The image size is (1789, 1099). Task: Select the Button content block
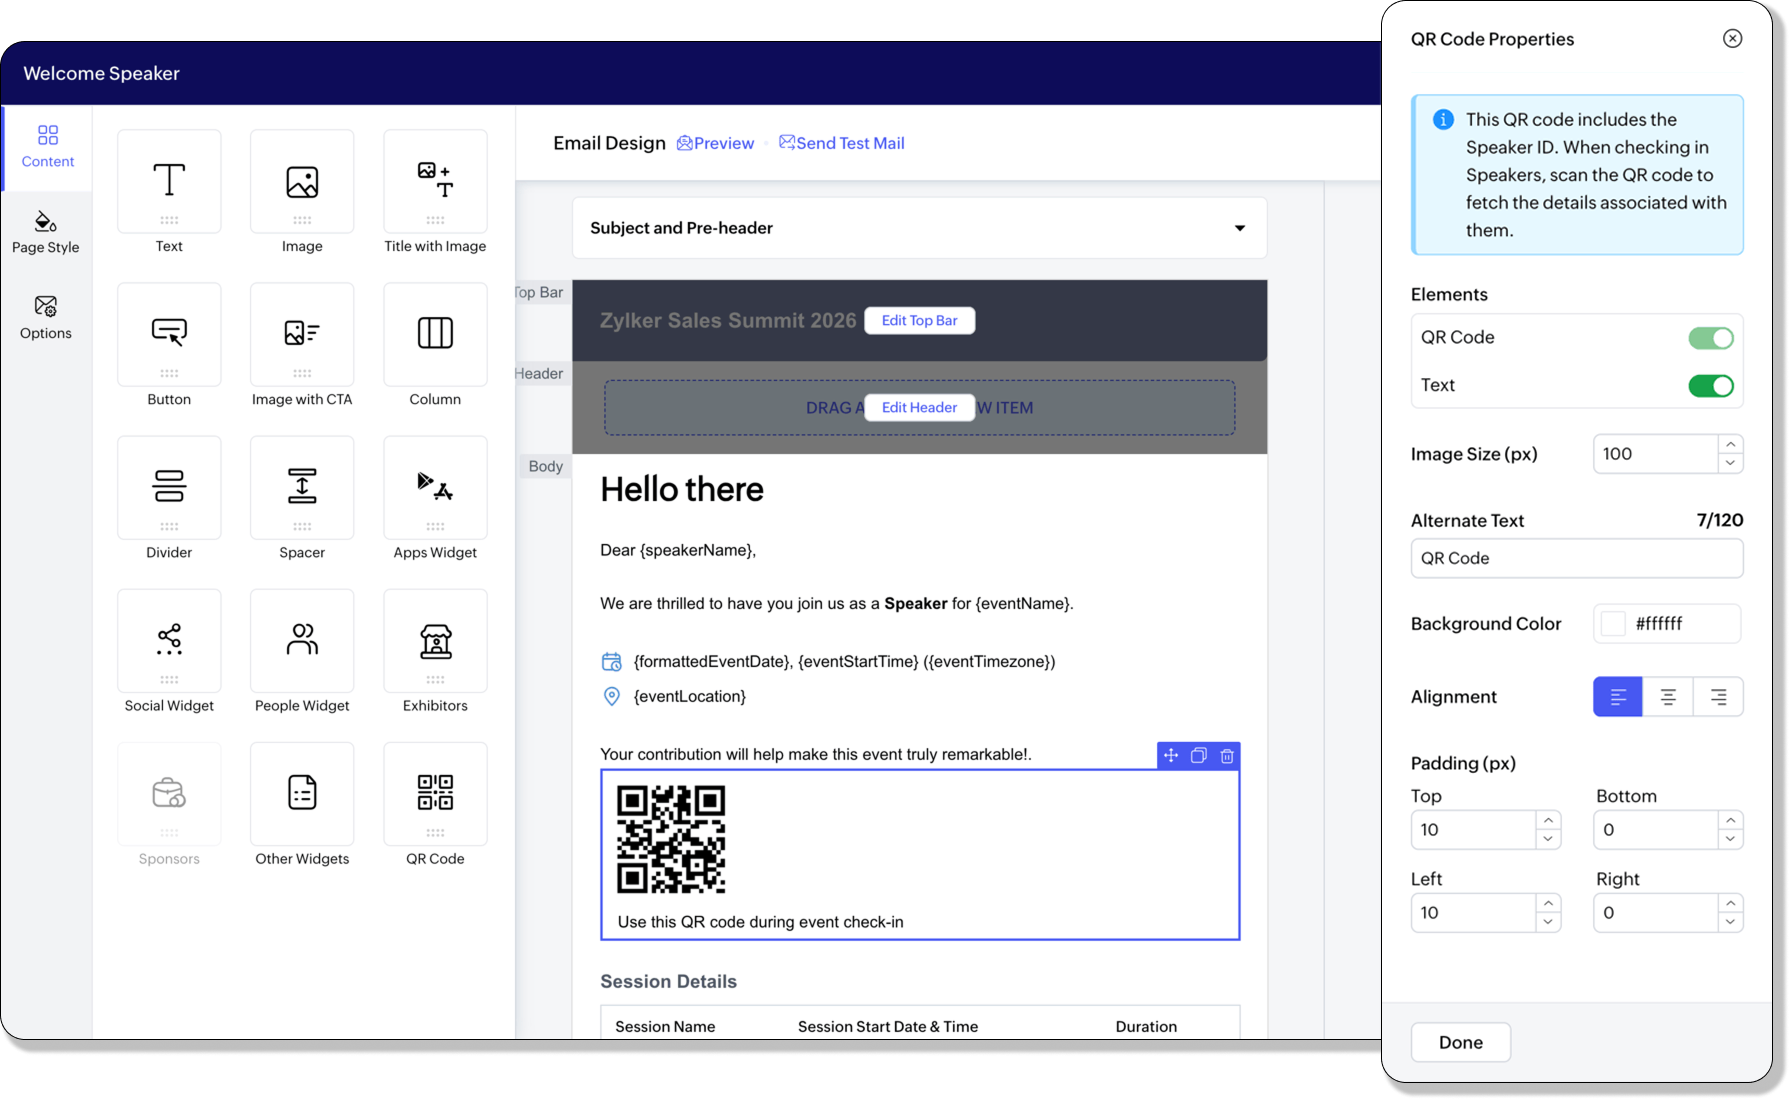[169, 335]
